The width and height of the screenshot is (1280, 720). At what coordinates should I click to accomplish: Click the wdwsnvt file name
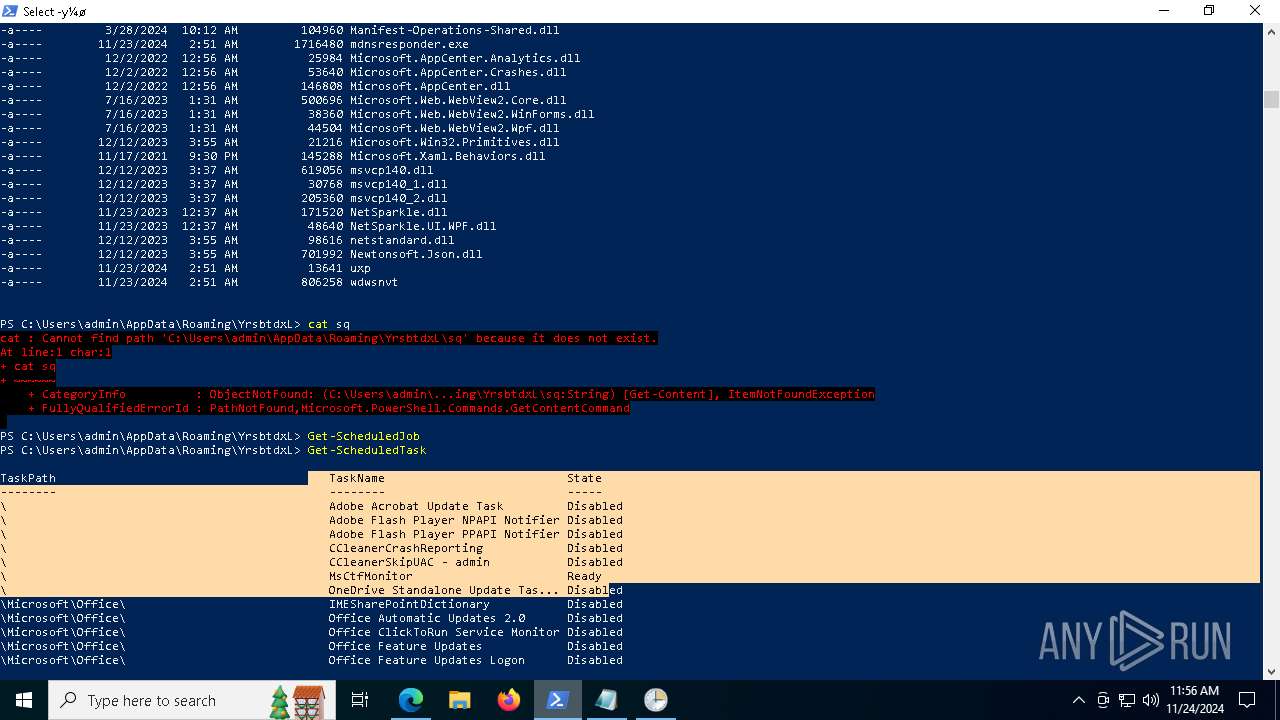pos(374,282)
